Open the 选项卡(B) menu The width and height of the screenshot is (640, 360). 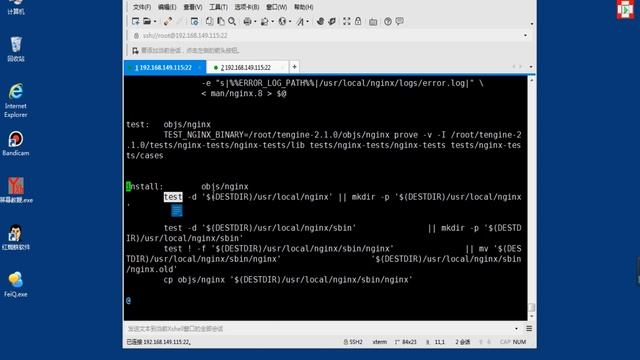247,7
